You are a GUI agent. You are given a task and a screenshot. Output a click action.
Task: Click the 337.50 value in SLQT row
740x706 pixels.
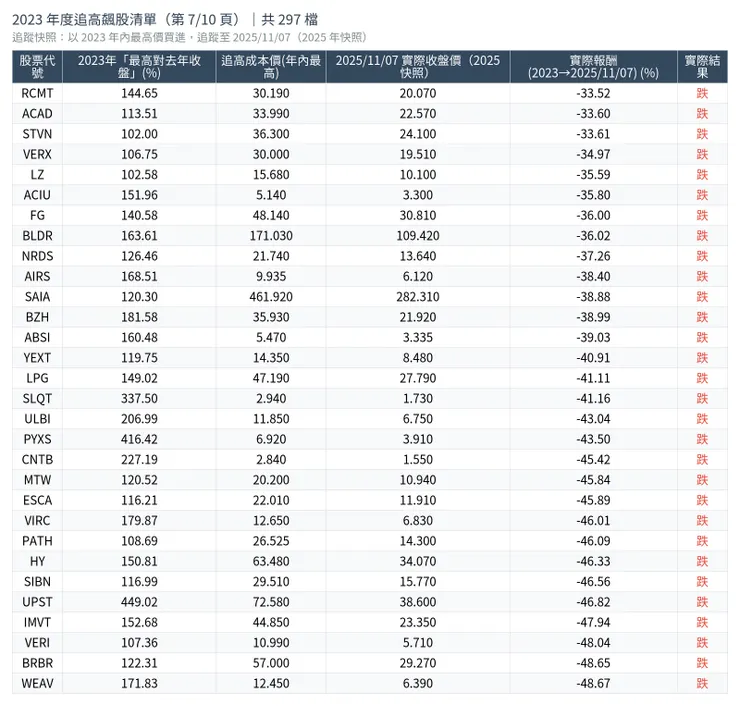click(x=139, y=398)
